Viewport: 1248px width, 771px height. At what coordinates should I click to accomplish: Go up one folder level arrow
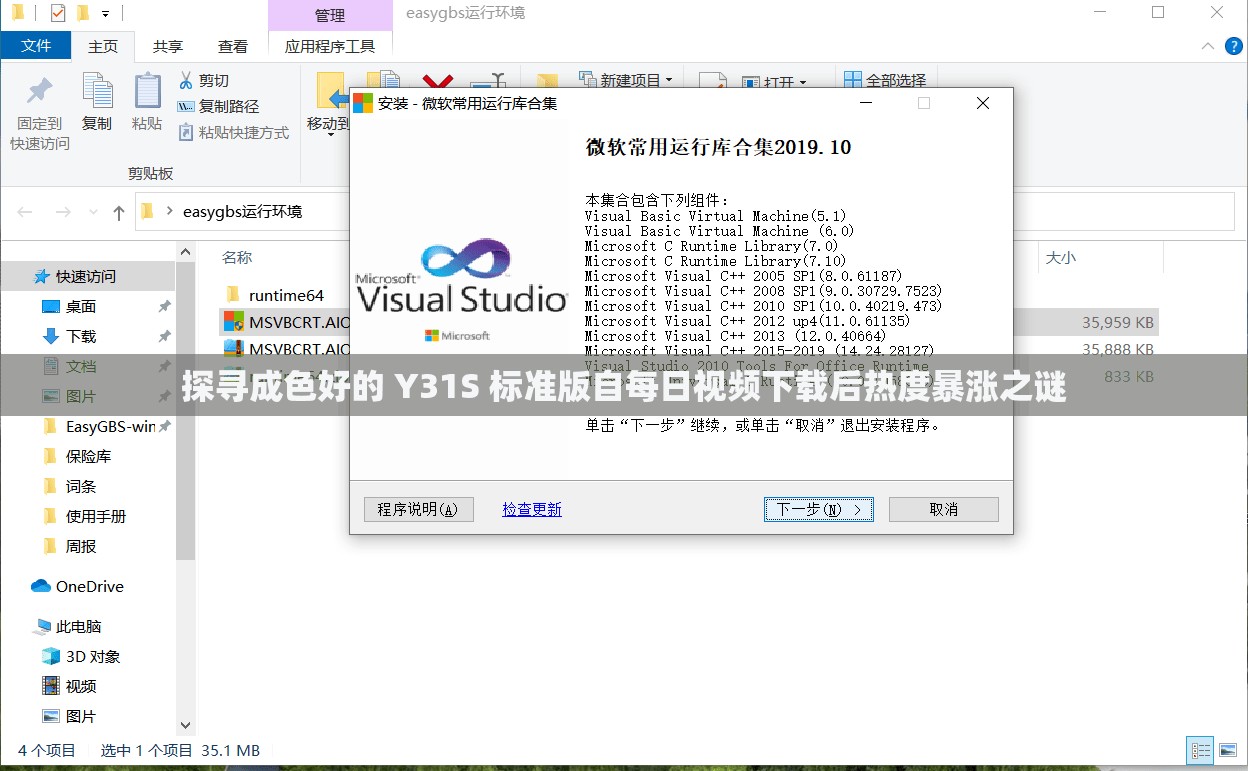tap(119, 212)
